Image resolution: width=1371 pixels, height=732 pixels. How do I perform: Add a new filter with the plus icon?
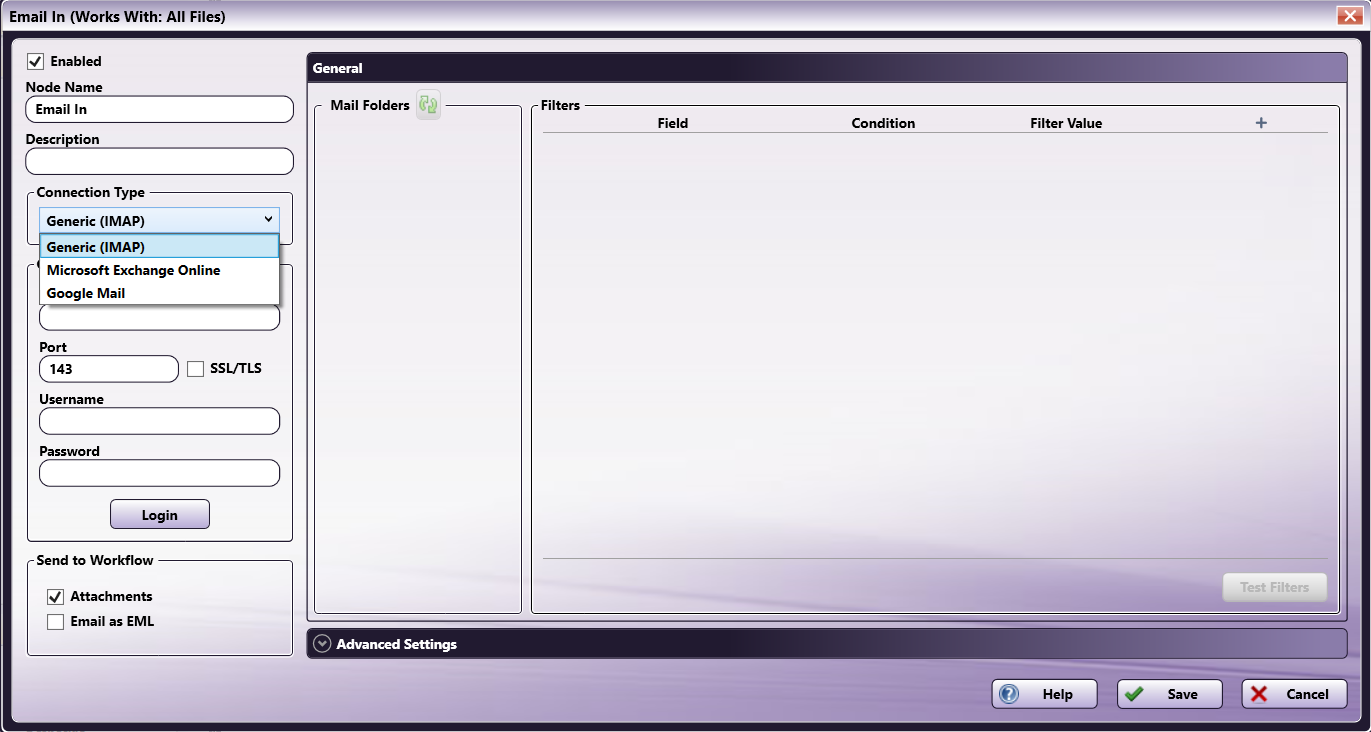coord(1261,123)
